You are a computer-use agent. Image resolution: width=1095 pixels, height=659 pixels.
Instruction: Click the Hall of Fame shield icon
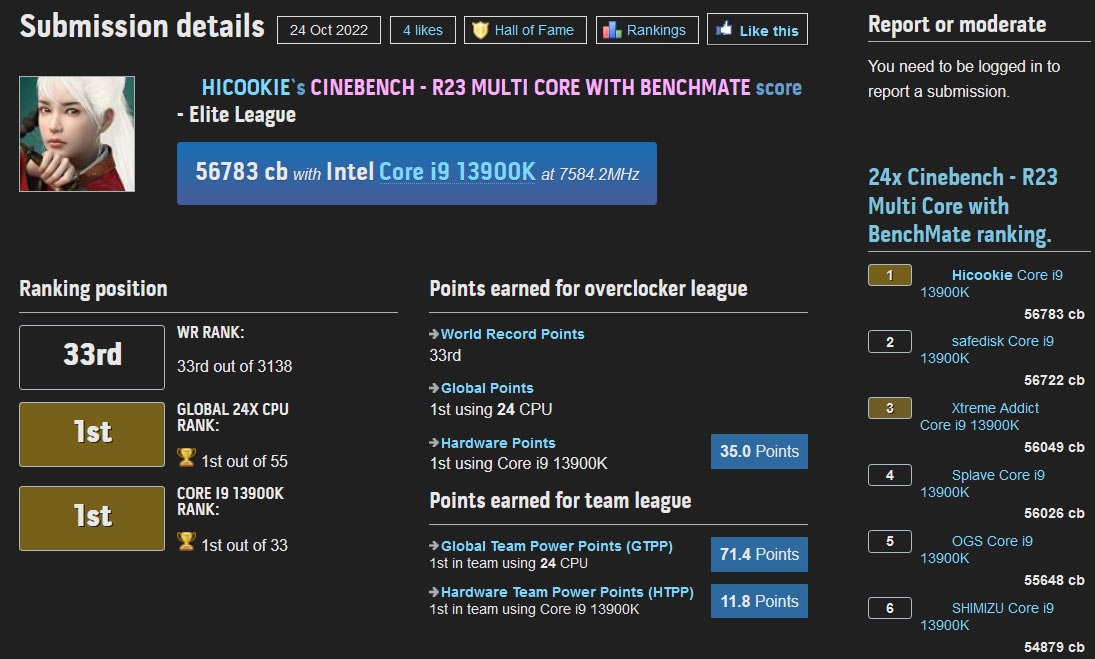[480, 30]
